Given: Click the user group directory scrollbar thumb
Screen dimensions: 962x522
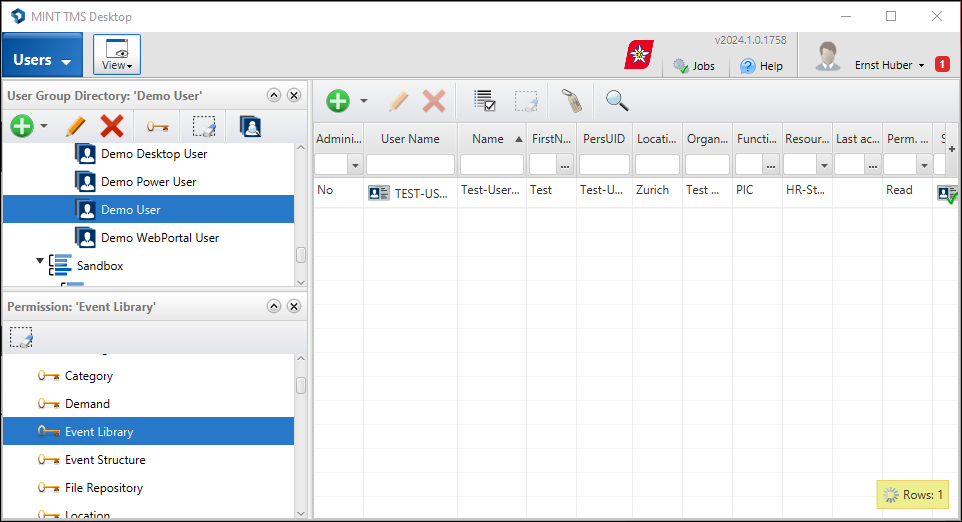Looking at the screenshot, I should pyautogui.click(x=301, y=255).
